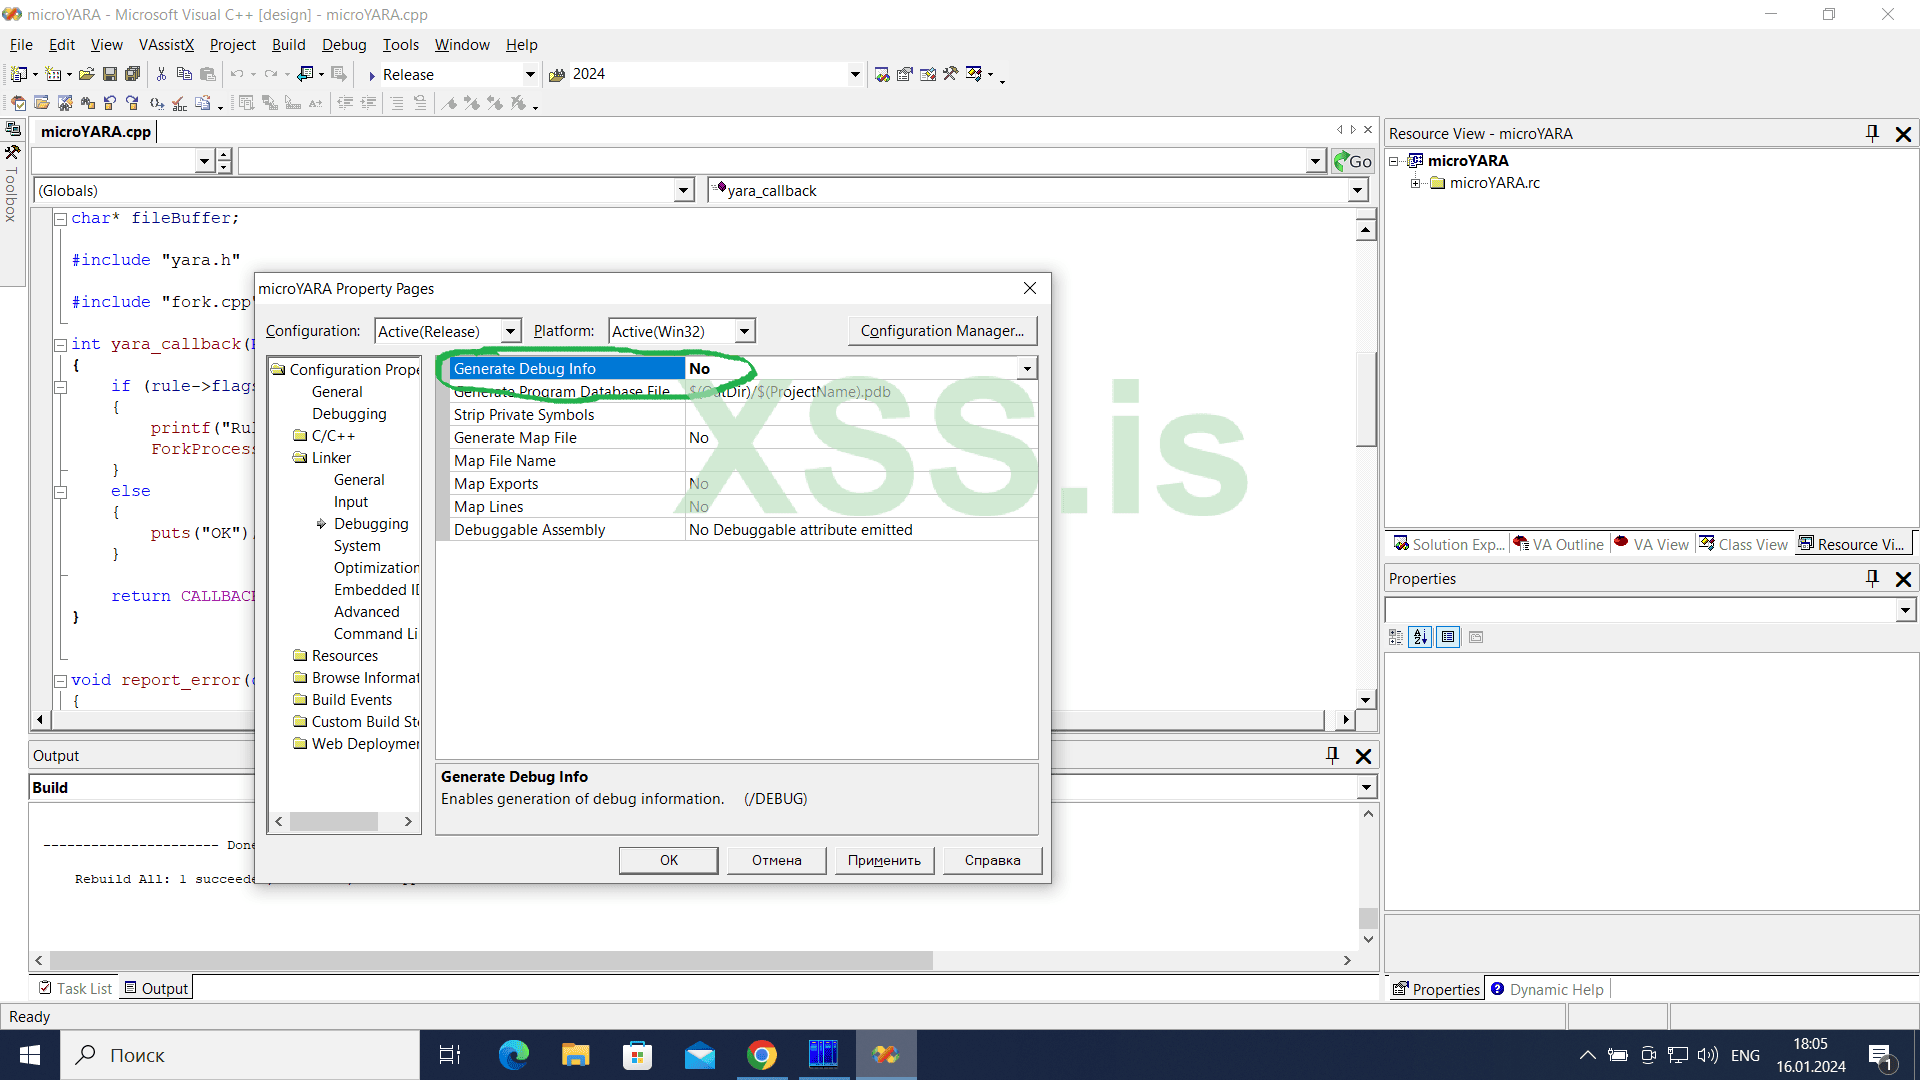Switch to the Task List tab

pos(76,988)
